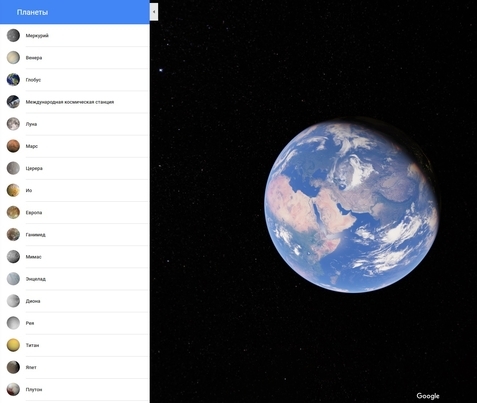Select the yellow Titan icon
Image resolution: width=477 pixels, height=403 pixels.
(x=13, y=345)
